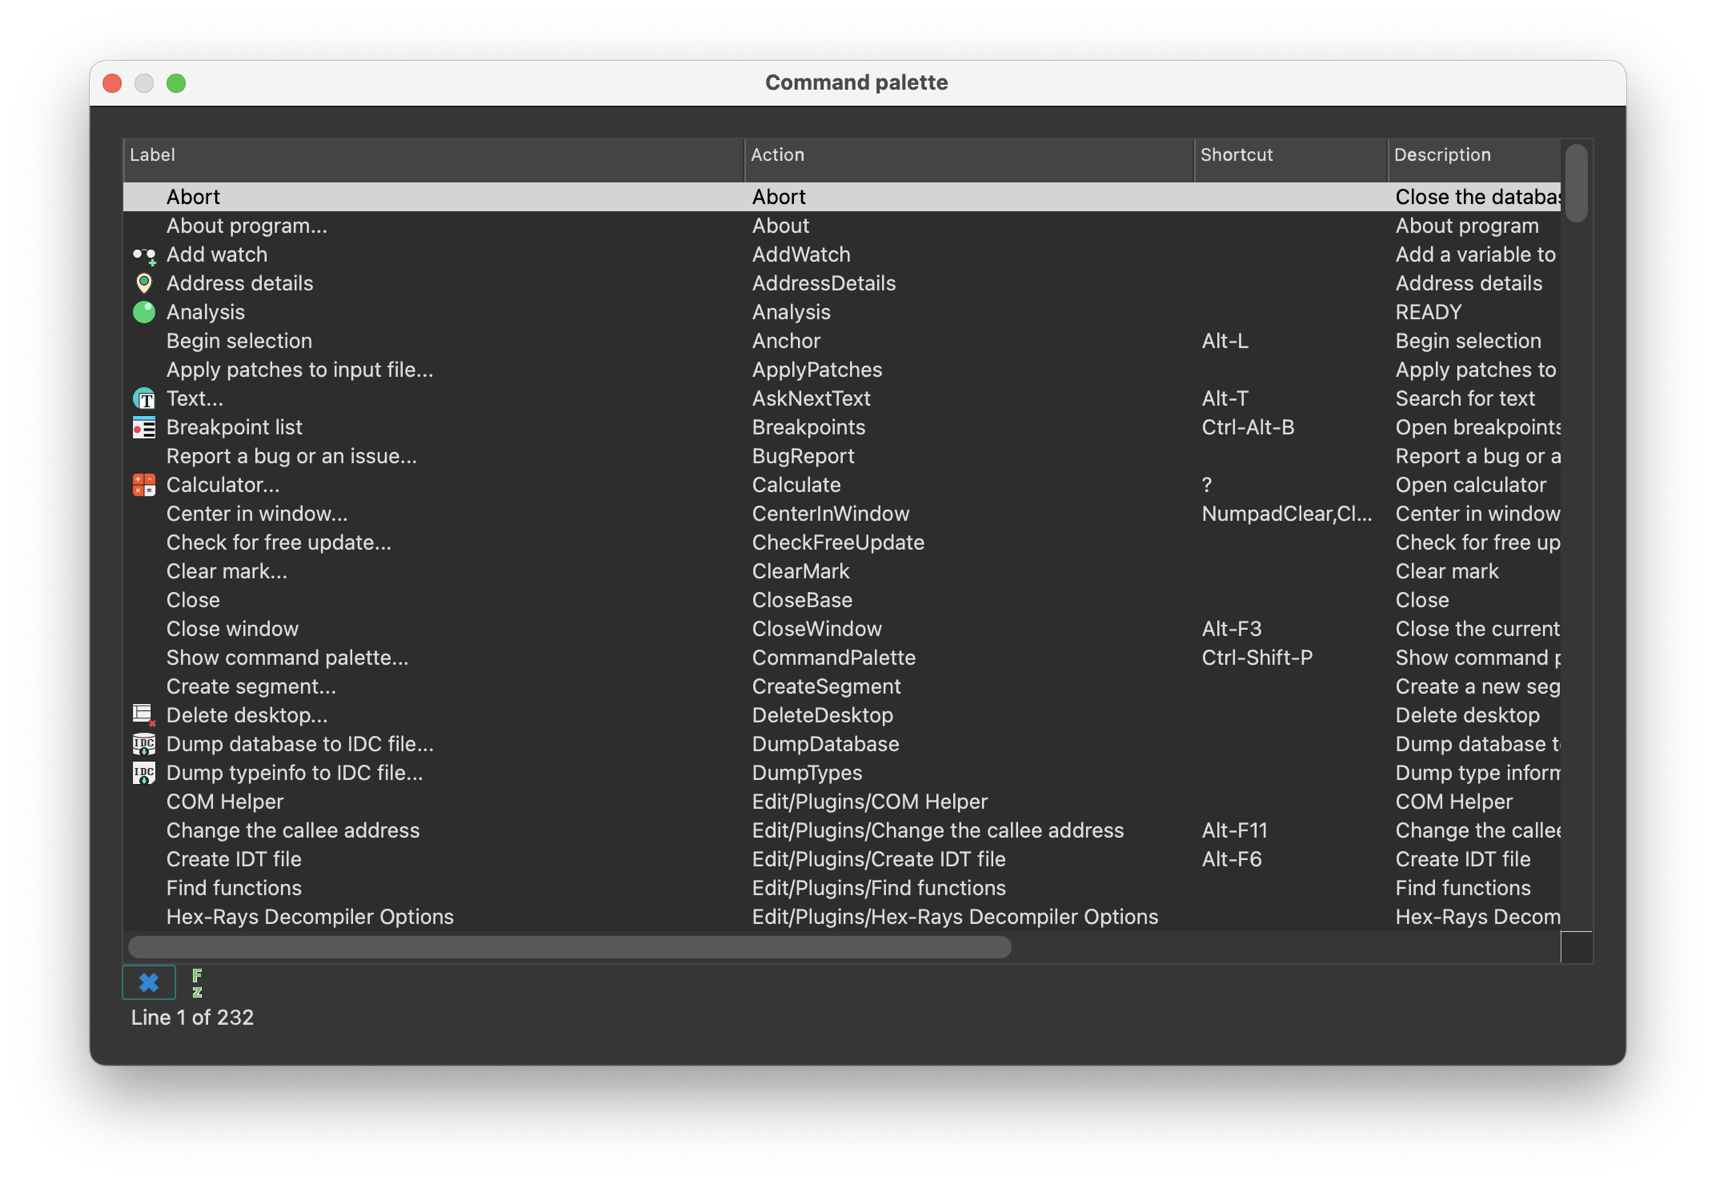
Task: Select the 'About program...' entry
Action: click(246, 226)
